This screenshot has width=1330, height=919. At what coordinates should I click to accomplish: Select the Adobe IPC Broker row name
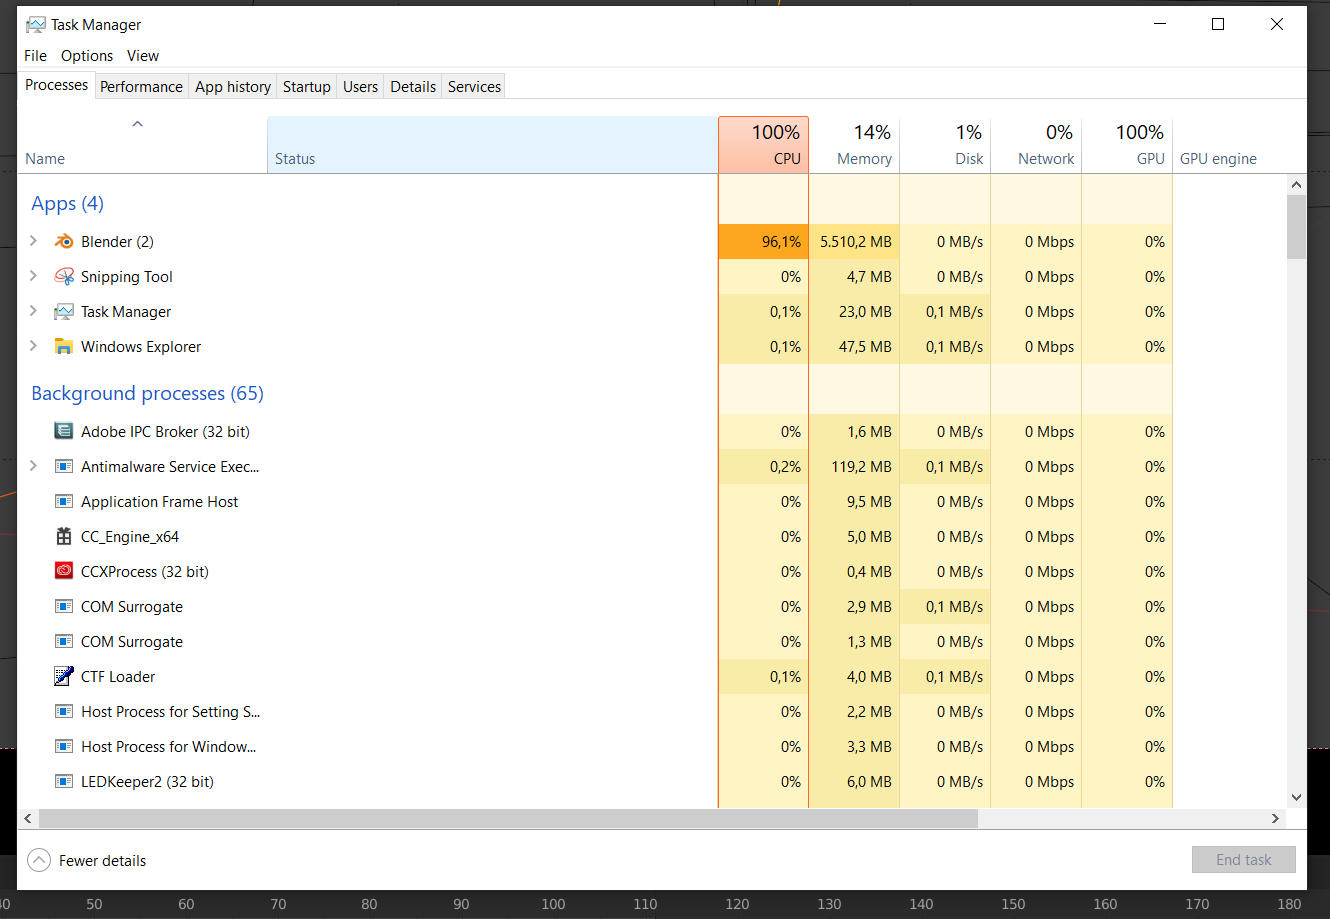point(165,432)
